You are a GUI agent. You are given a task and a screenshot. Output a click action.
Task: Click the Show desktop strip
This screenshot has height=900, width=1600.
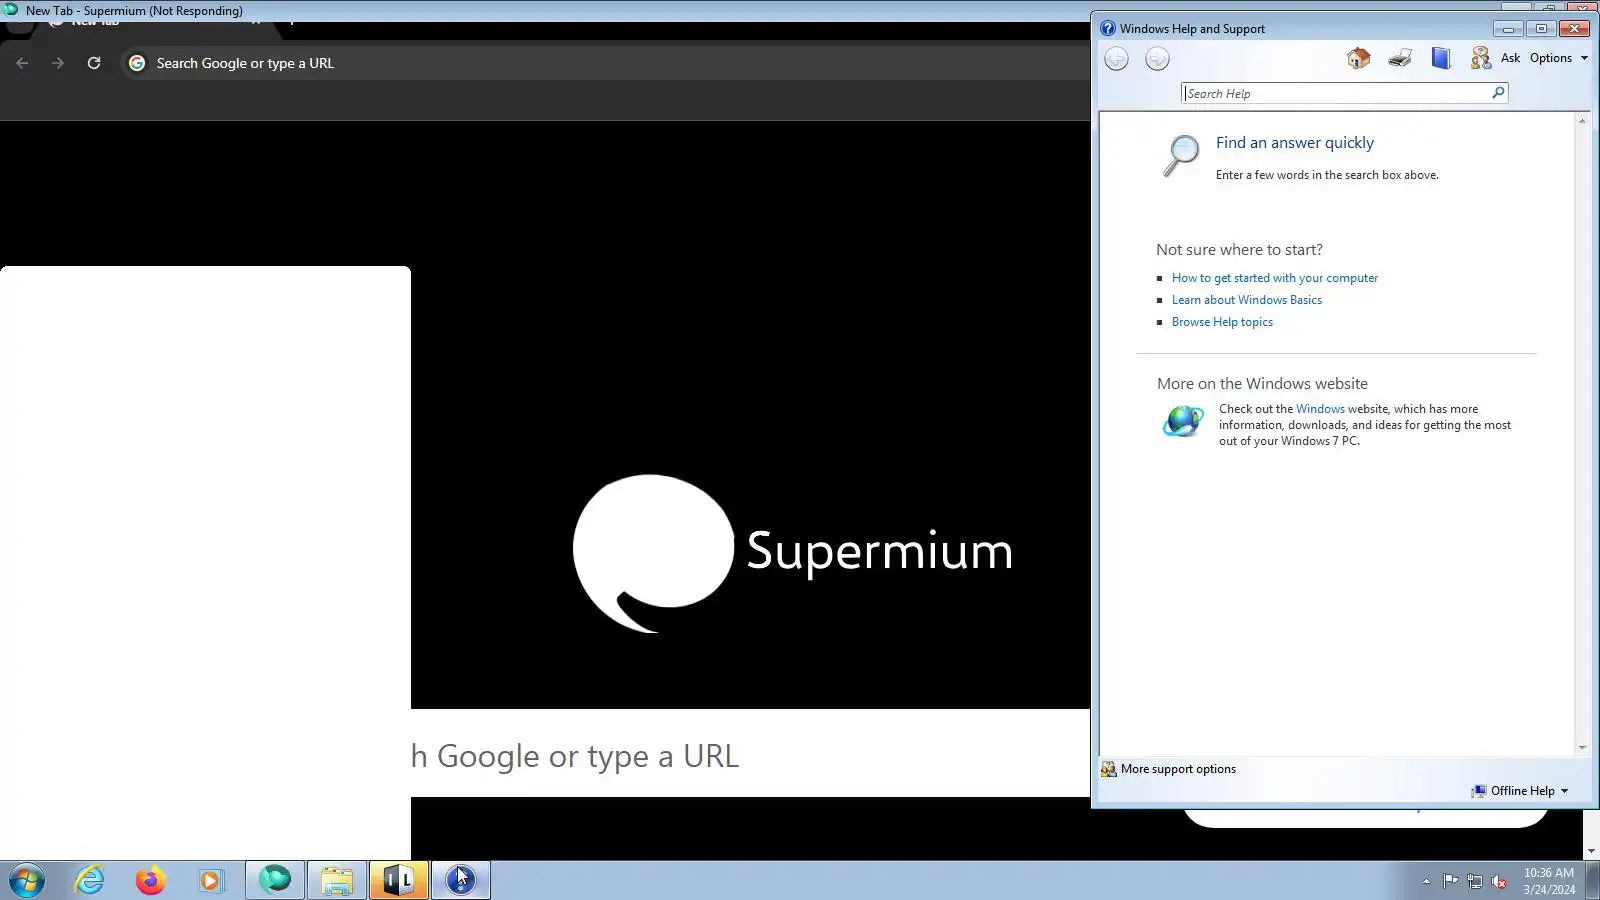[1592, 881]
